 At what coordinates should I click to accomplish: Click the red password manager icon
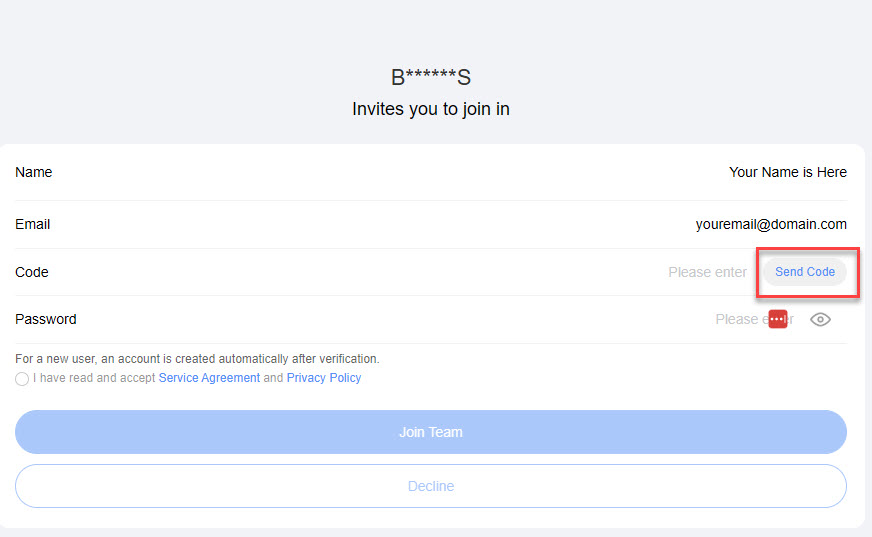(778, 319)
